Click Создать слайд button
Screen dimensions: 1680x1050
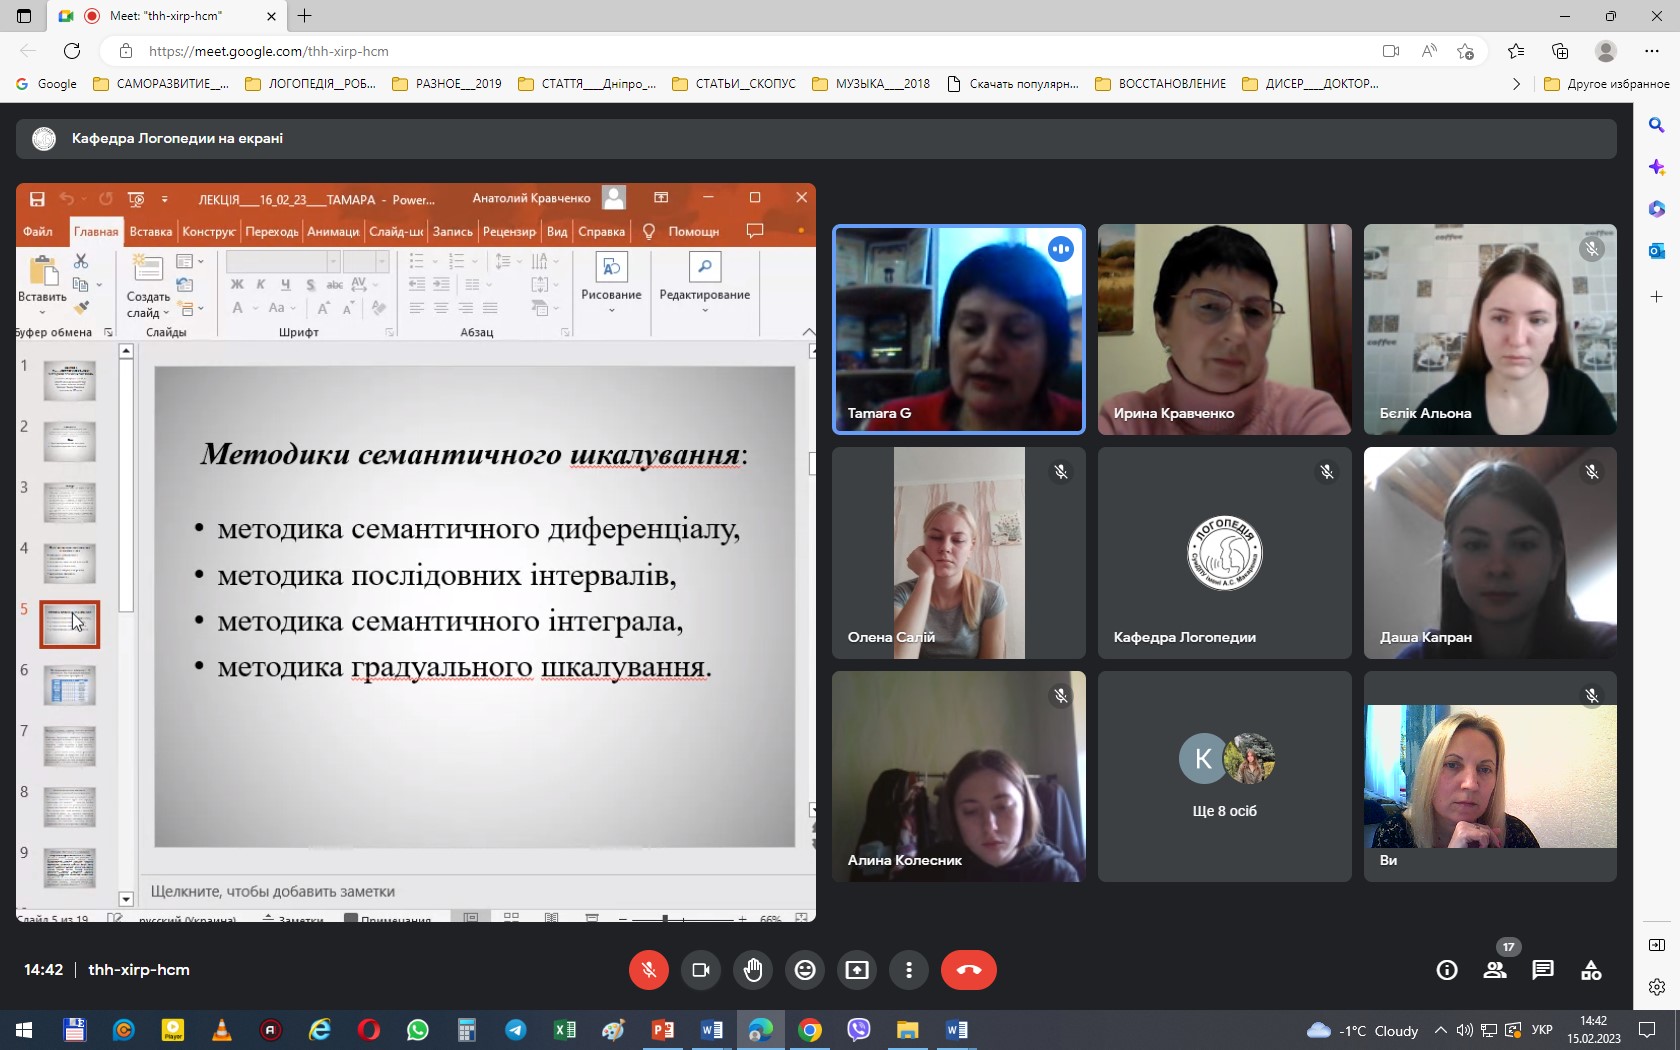(x=148, y=286)
